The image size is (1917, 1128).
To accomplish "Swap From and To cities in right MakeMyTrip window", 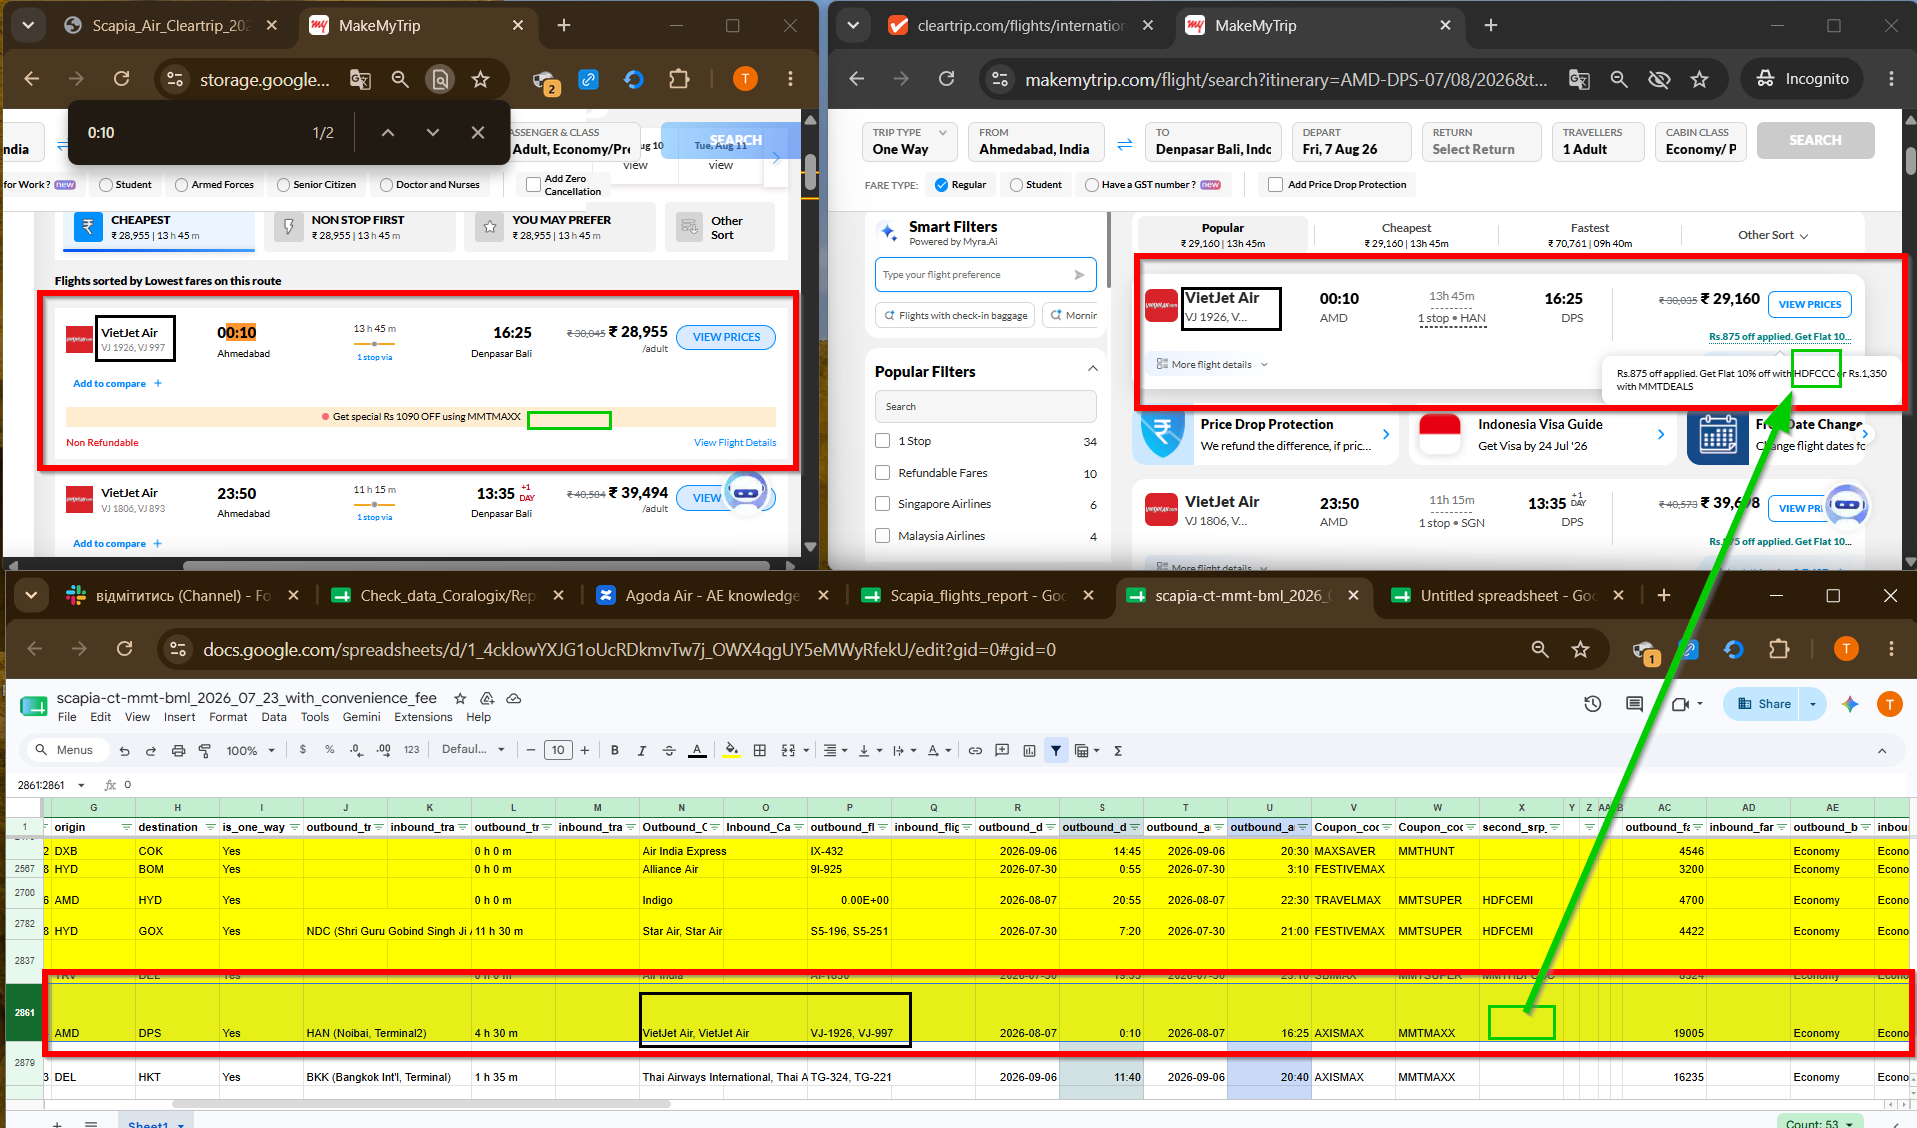I will (x=1125, y=143).
